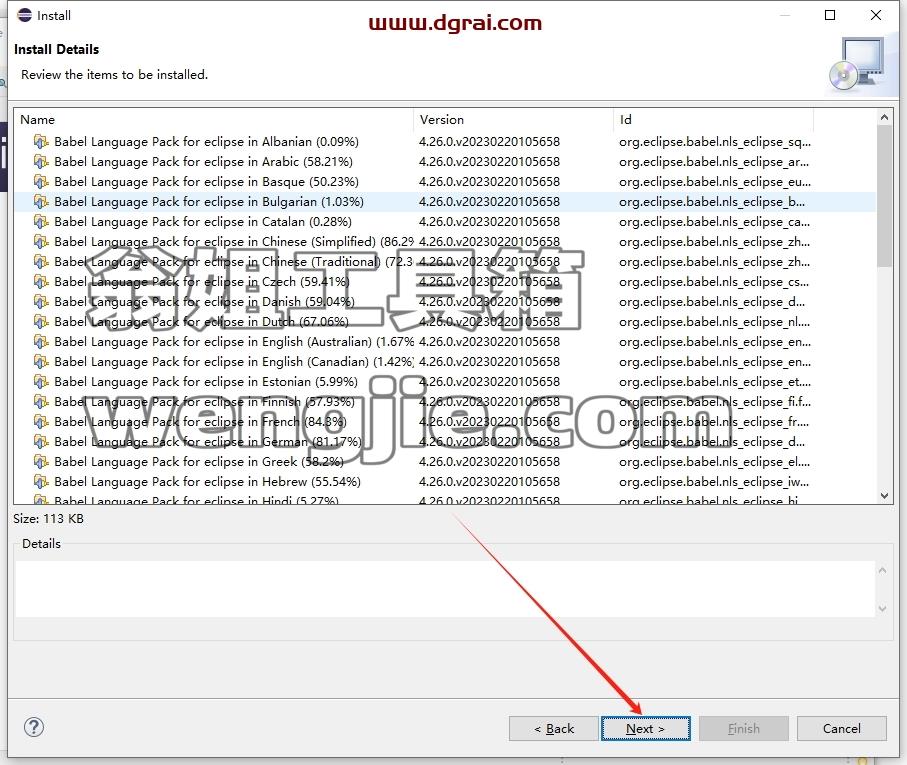
Task: Click inside the Details text area
Action: point(445,589)
